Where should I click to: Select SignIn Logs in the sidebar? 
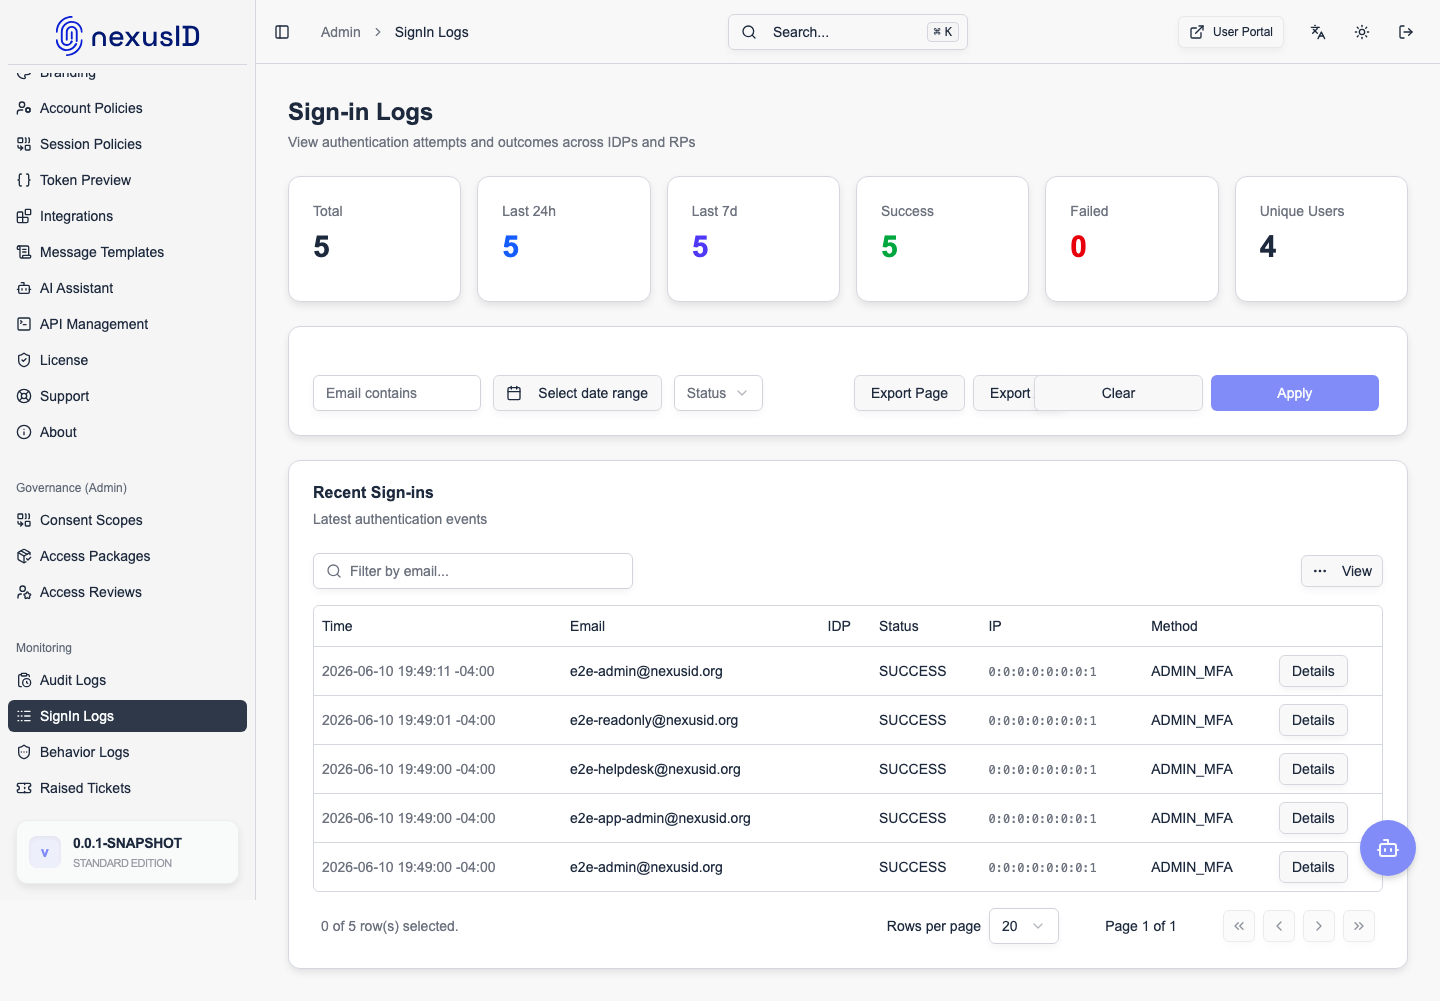pyautogui.click(x=127, y=716)
